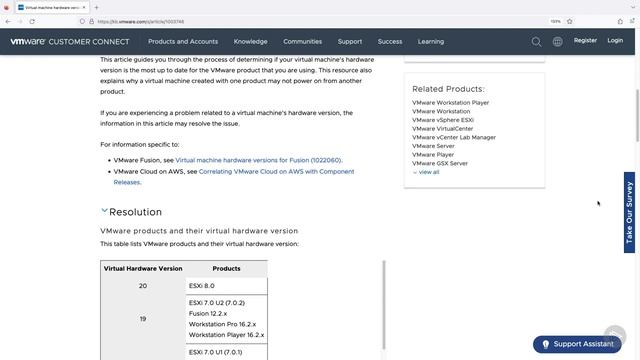Open a new browser tab
Viewport: 640px width, 360px height.
(x=96, y=7)
